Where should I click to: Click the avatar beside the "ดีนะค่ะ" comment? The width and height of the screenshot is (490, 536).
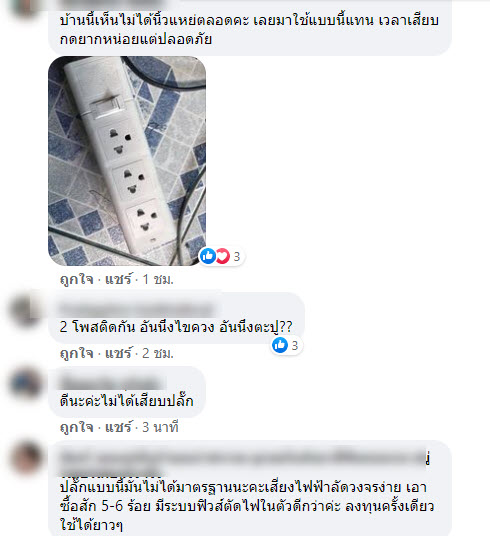[x=26, y=384]
